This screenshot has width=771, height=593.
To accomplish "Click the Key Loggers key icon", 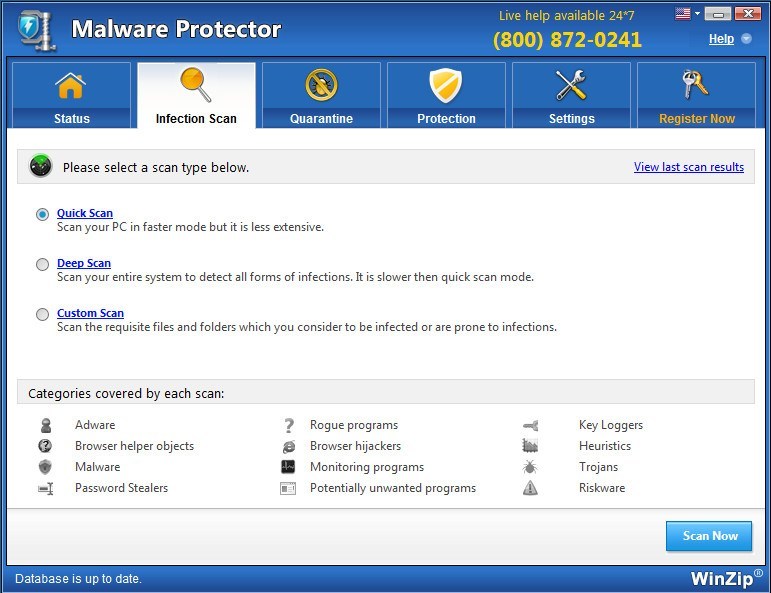I will click(530, 425).
